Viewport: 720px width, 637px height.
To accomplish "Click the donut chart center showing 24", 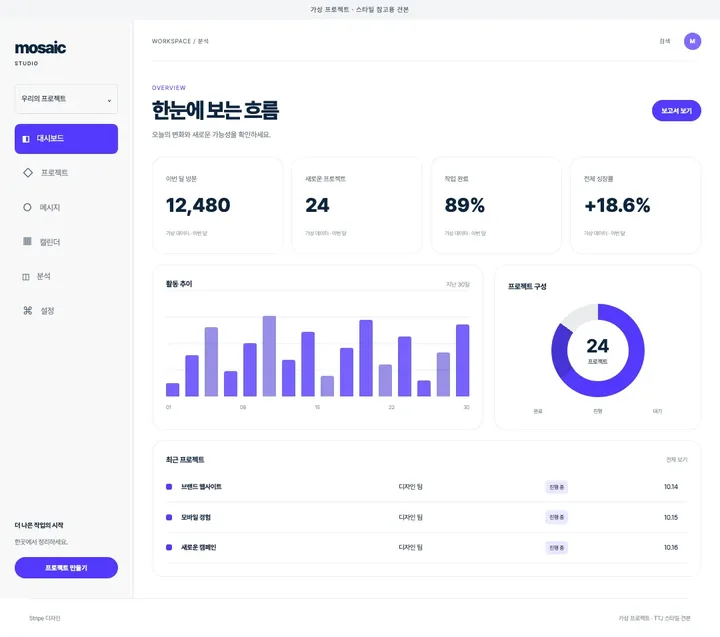I will [597, 350].
